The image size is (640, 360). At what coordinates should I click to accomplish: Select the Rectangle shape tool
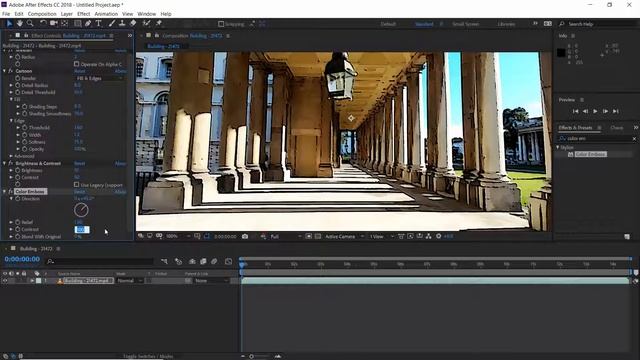77,24
